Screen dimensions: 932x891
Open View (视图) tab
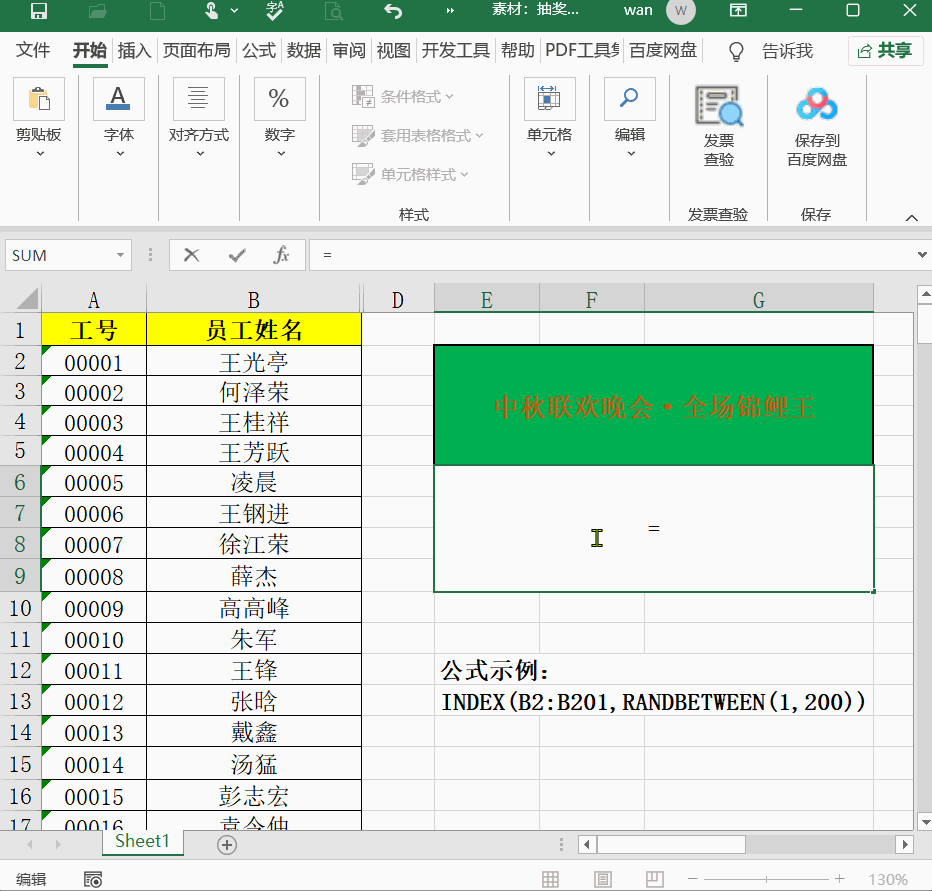393,51
